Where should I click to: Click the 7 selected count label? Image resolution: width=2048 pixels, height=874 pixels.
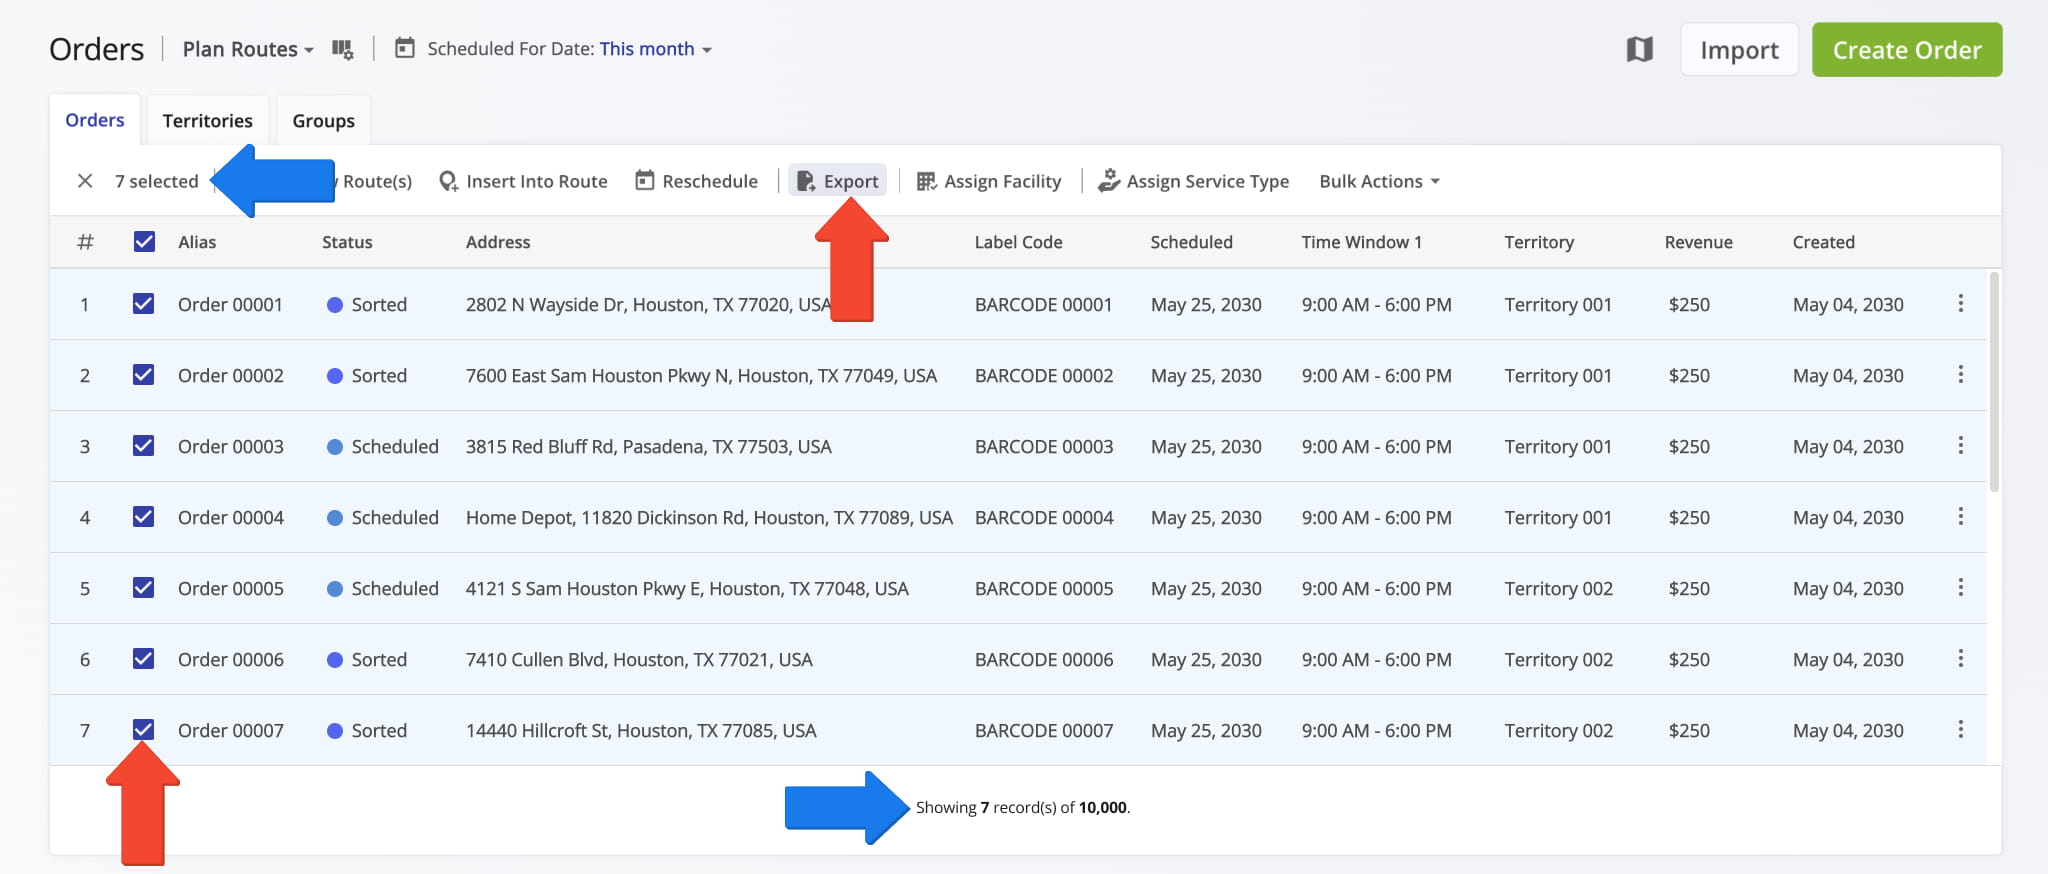(156, 181)
